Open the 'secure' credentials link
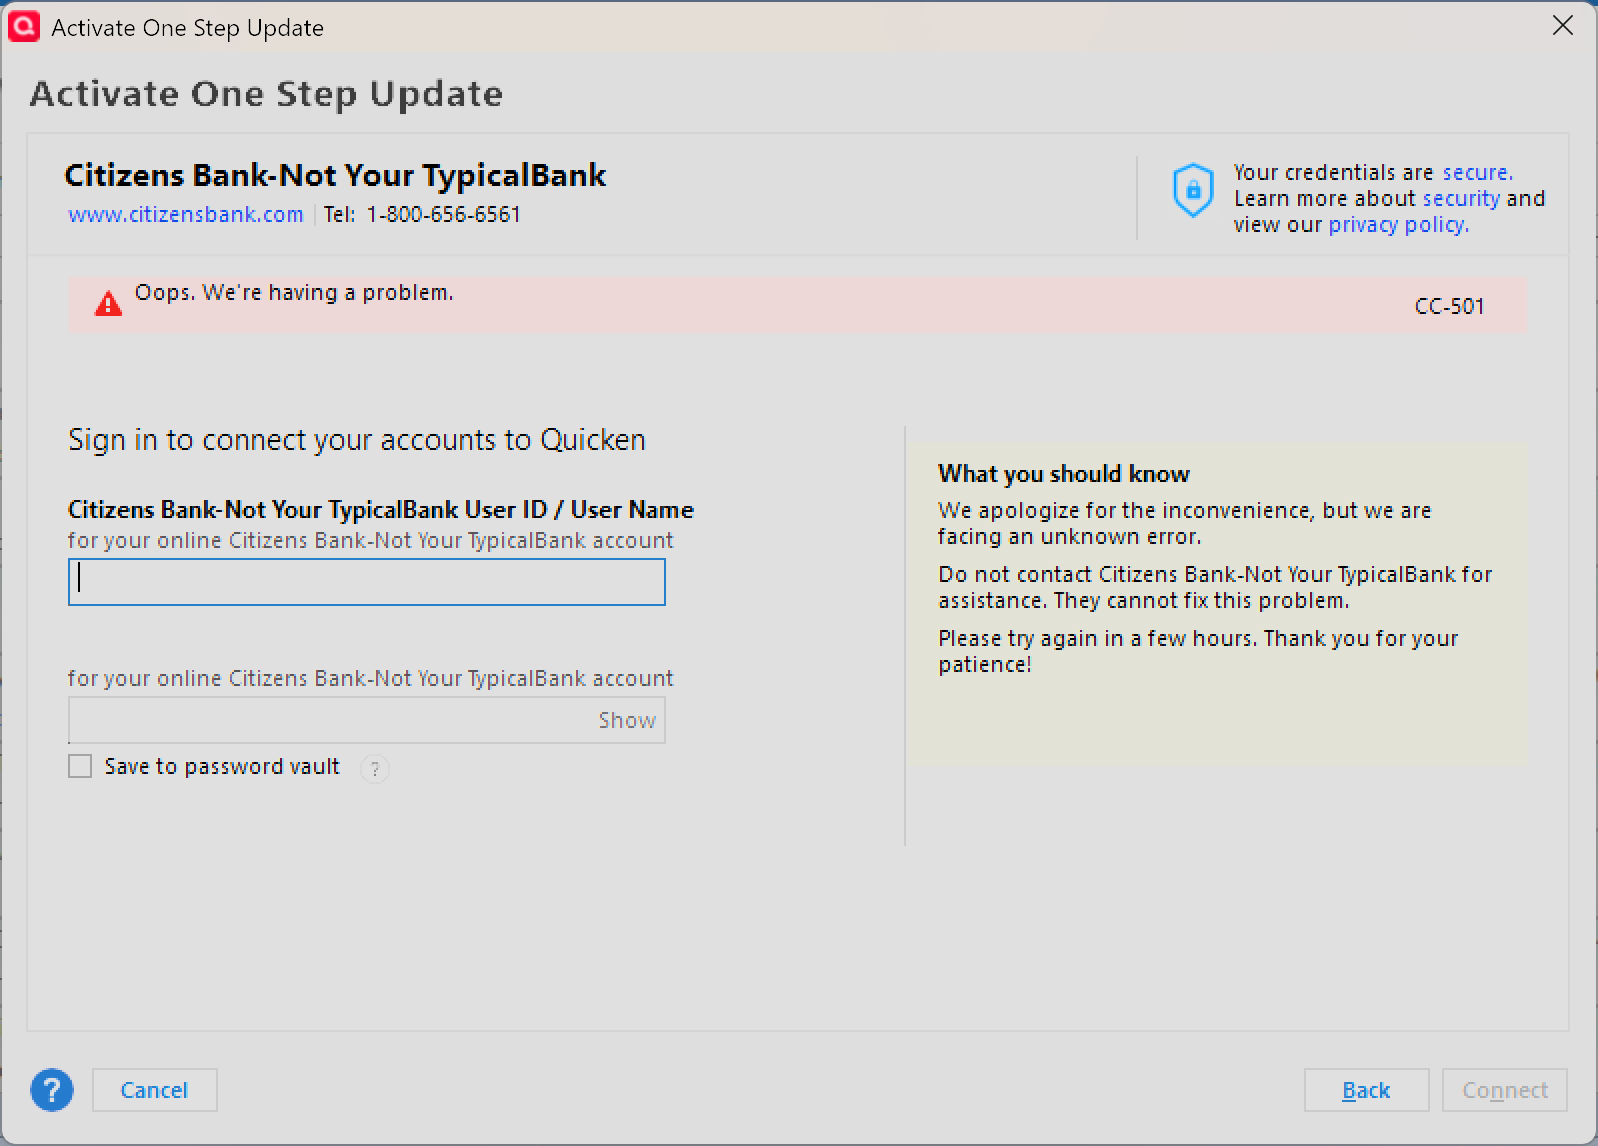This screenshot has width=1598, height=1146. coord(1477,172)
